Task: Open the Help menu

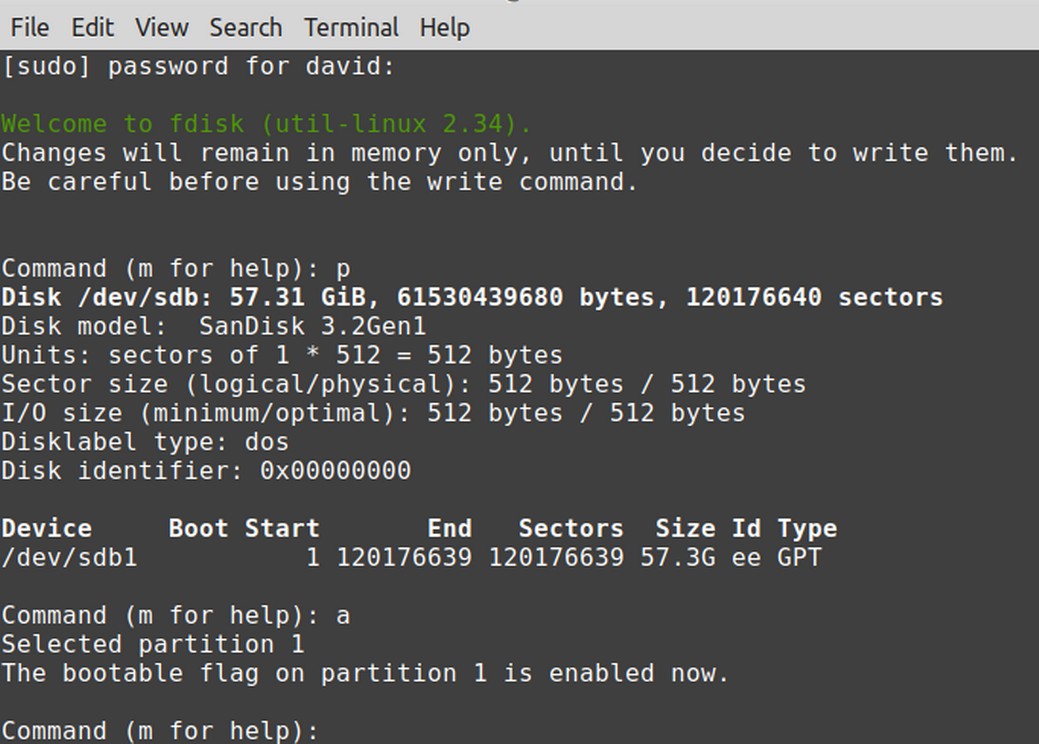Action: click(x=445, y=28)
